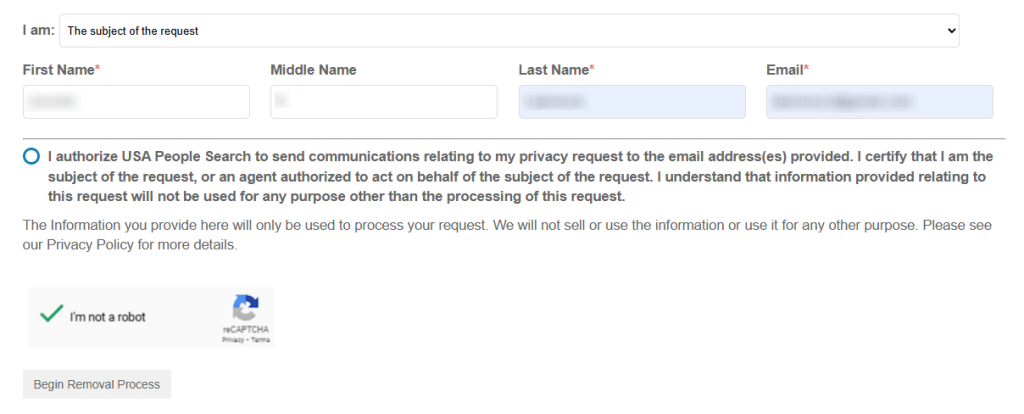Click the "I'm not a robot" label
Image resolution: width=1024 pixels, height=414 pixels.
click(x=108, y=317)
